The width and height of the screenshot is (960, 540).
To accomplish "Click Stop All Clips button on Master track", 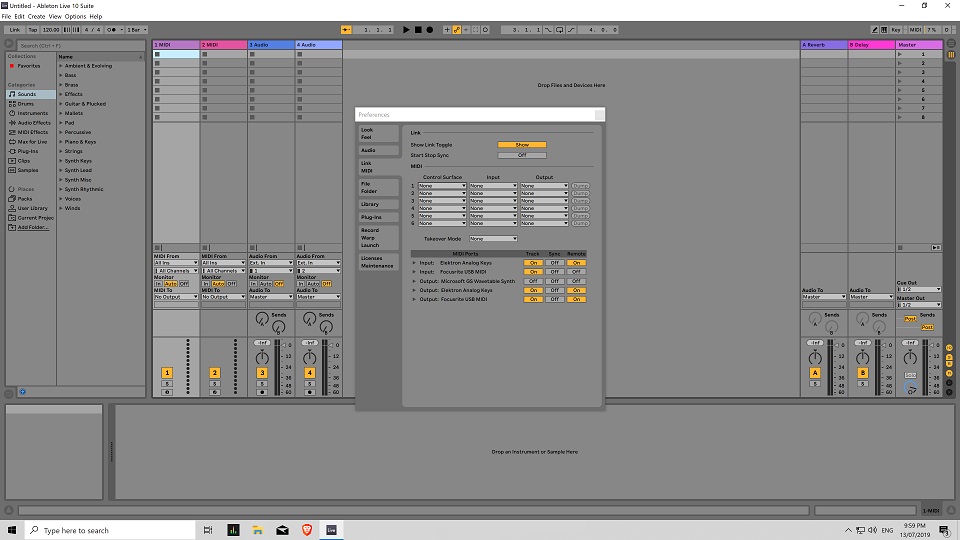I will click(900, 248).
